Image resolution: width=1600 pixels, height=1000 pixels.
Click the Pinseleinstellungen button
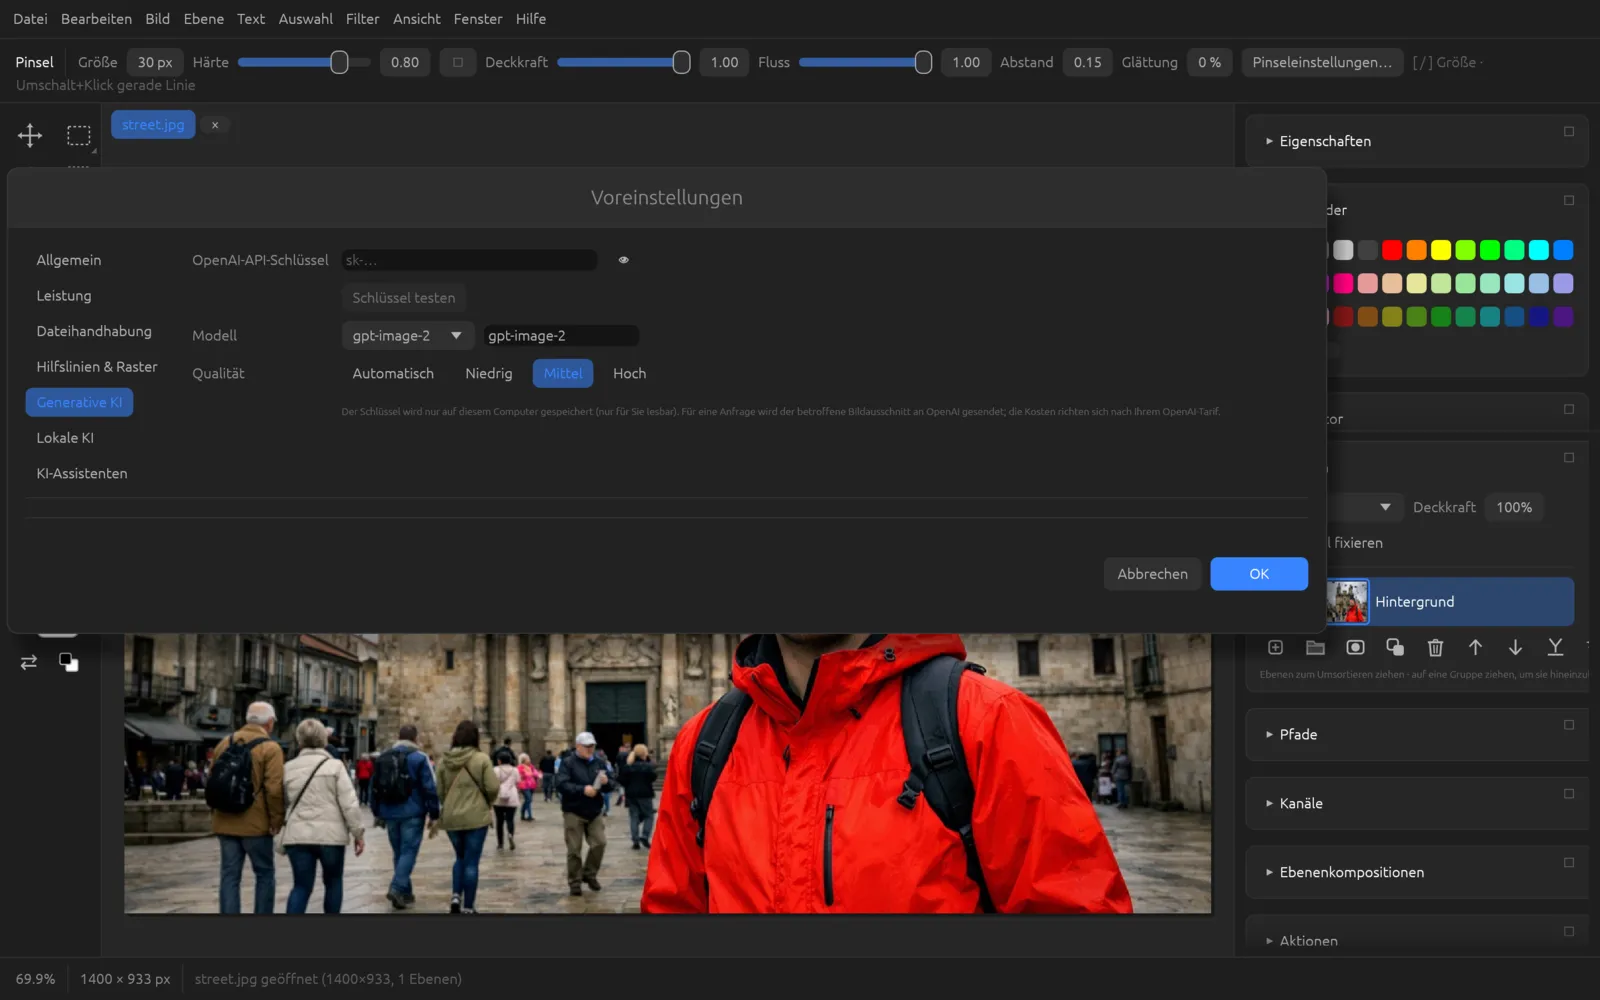(1321, 62)
